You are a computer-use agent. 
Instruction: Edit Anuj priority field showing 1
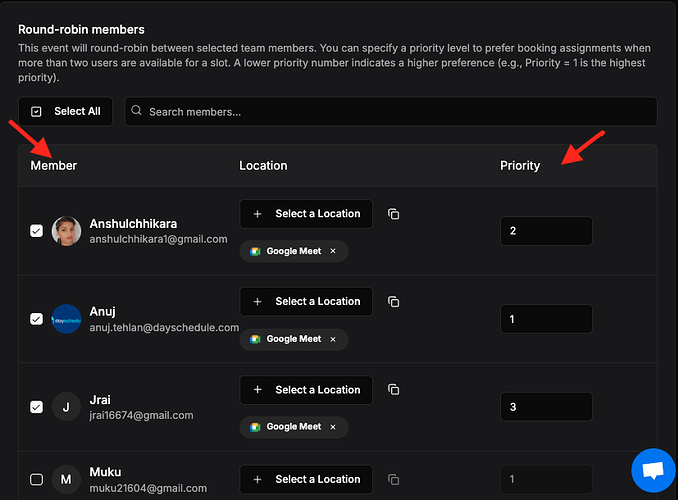(x=546, y=319)
